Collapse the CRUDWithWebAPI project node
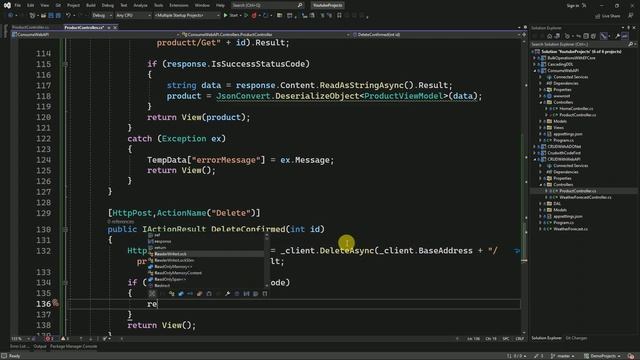The width and height of the screenshot is (640, 360). point(535,159)
